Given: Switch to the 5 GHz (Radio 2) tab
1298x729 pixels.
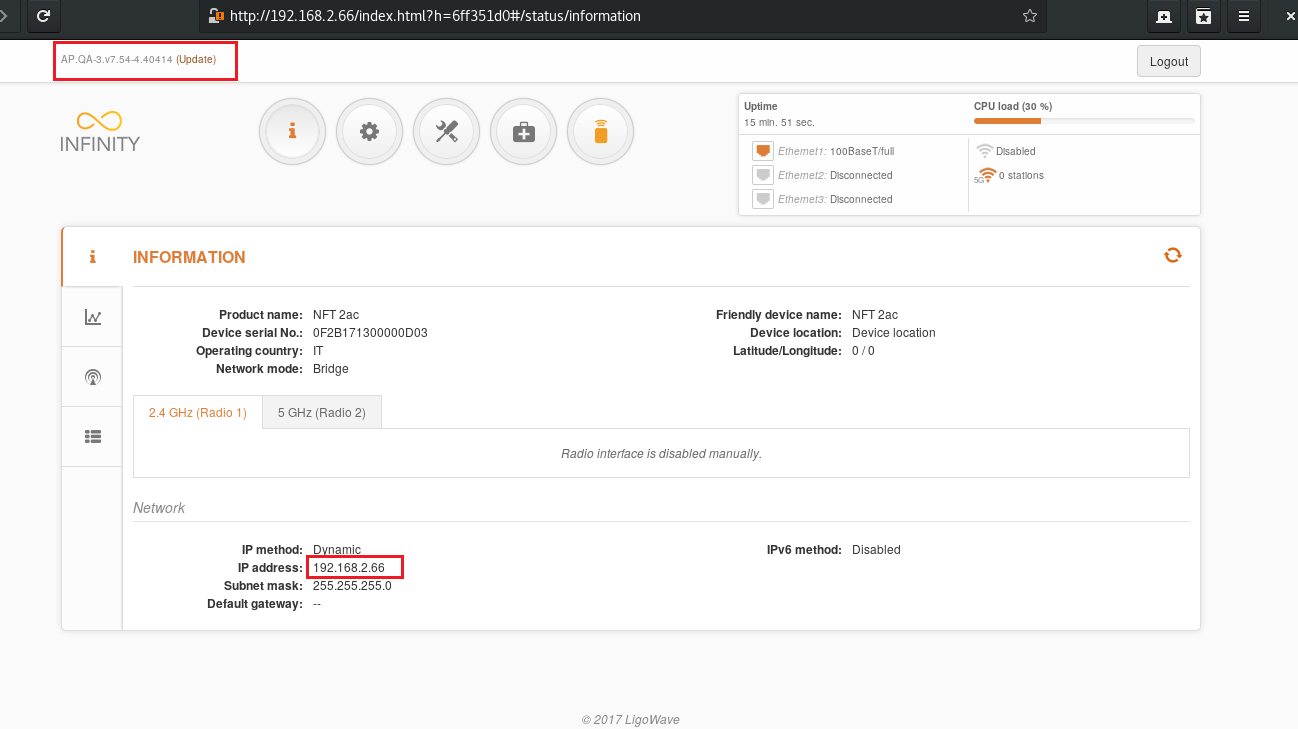Looking at the screenshot, I should (321, 413).
